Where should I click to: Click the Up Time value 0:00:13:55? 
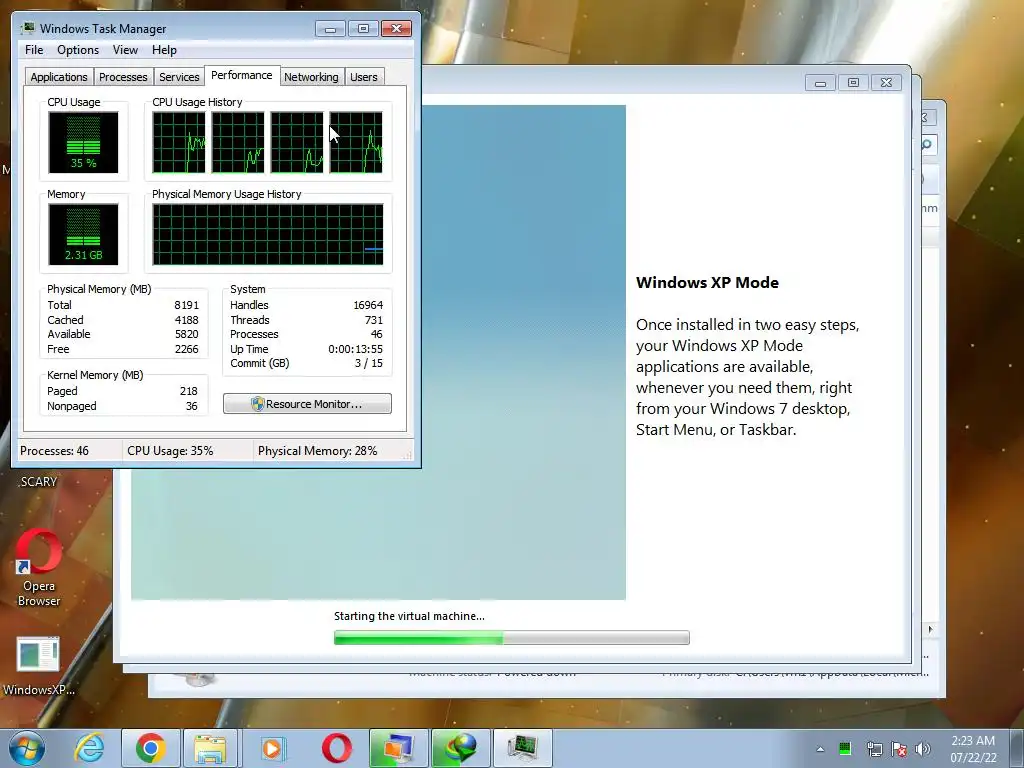355,349
